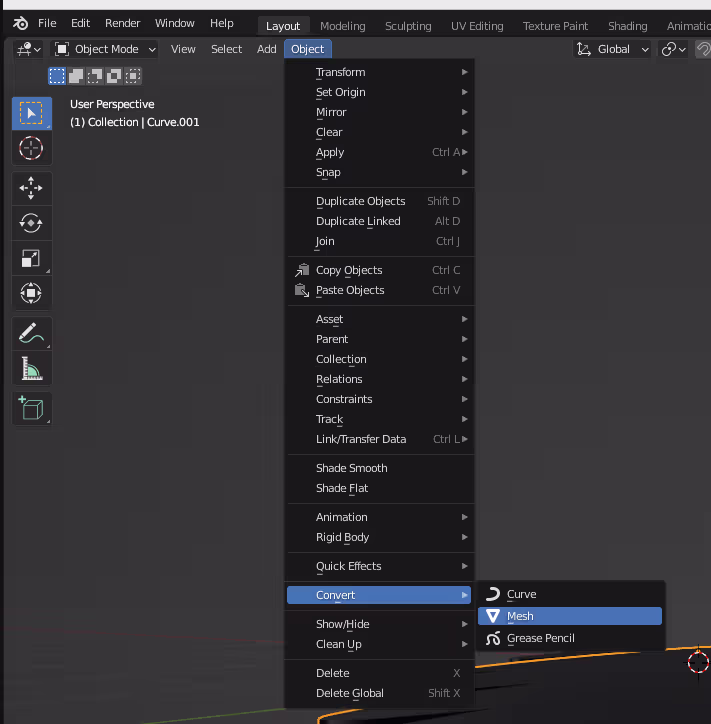Select the Transform tool
This screenshot has width=711, height=724.
click(x=31, y=293)
